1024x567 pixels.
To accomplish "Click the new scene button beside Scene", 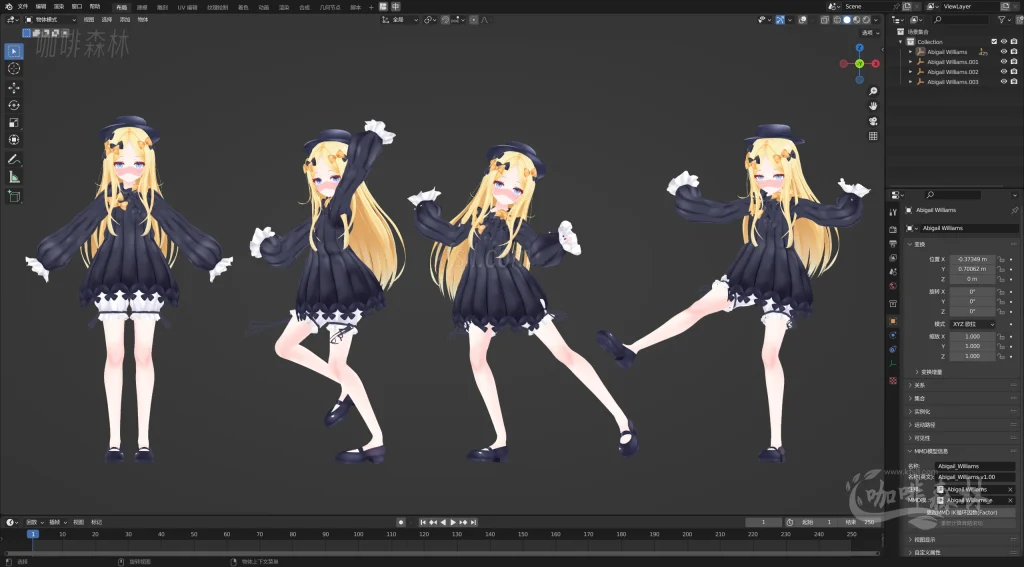I will (907, 6).
